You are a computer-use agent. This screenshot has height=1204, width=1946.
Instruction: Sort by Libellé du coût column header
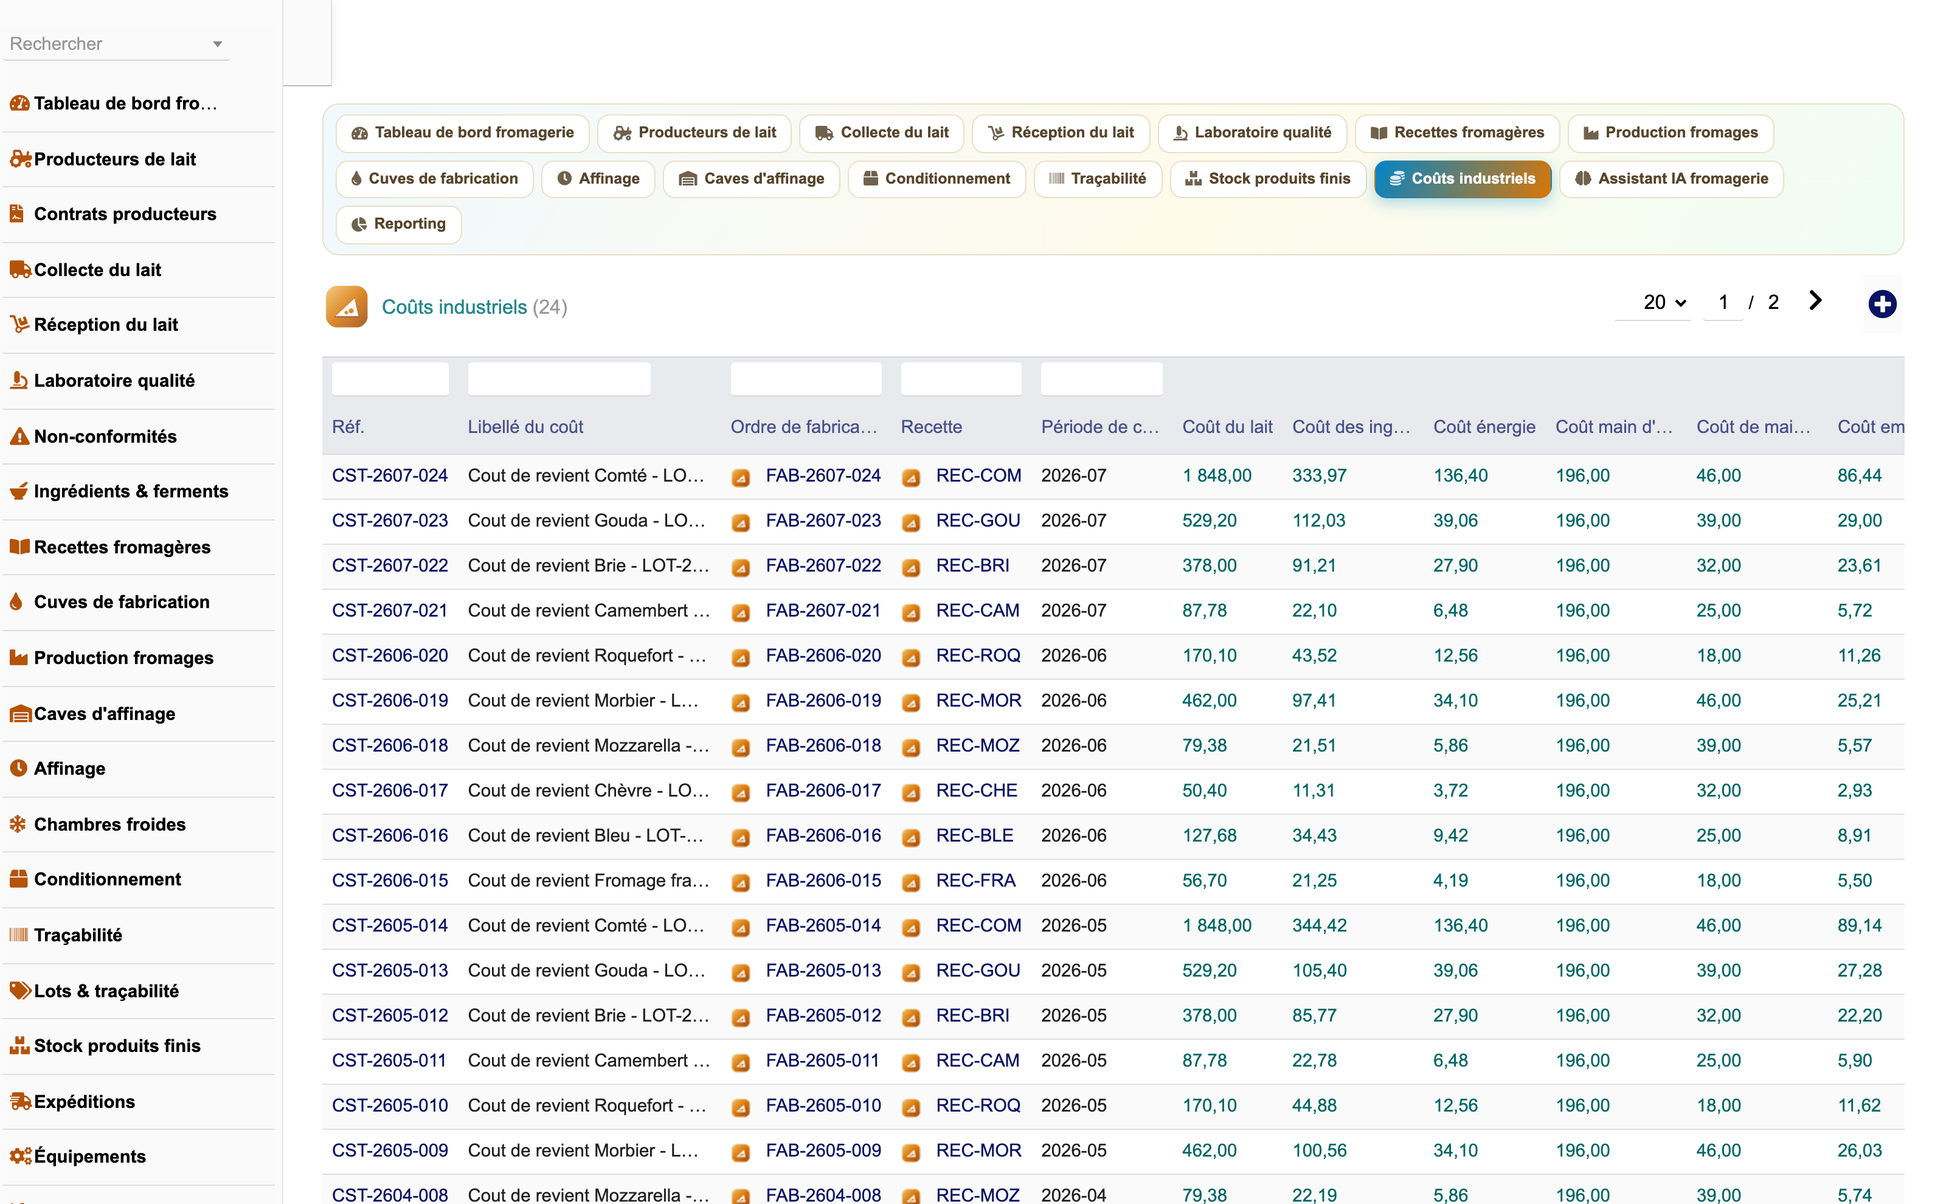525,427
